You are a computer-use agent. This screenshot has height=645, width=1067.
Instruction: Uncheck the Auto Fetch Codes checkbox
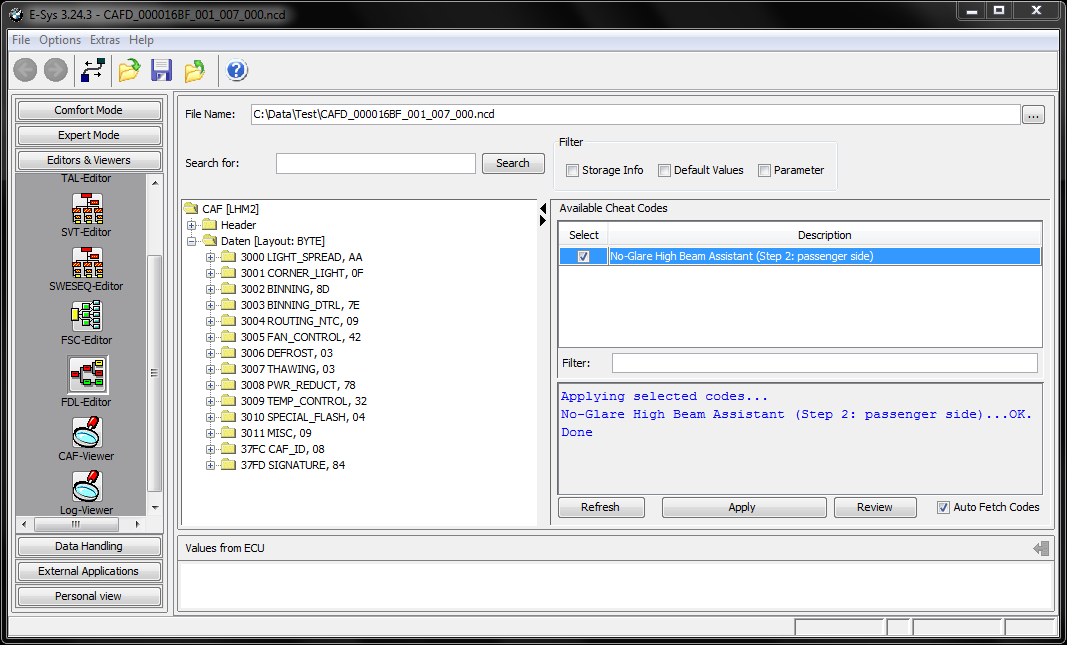click(943, 508)
